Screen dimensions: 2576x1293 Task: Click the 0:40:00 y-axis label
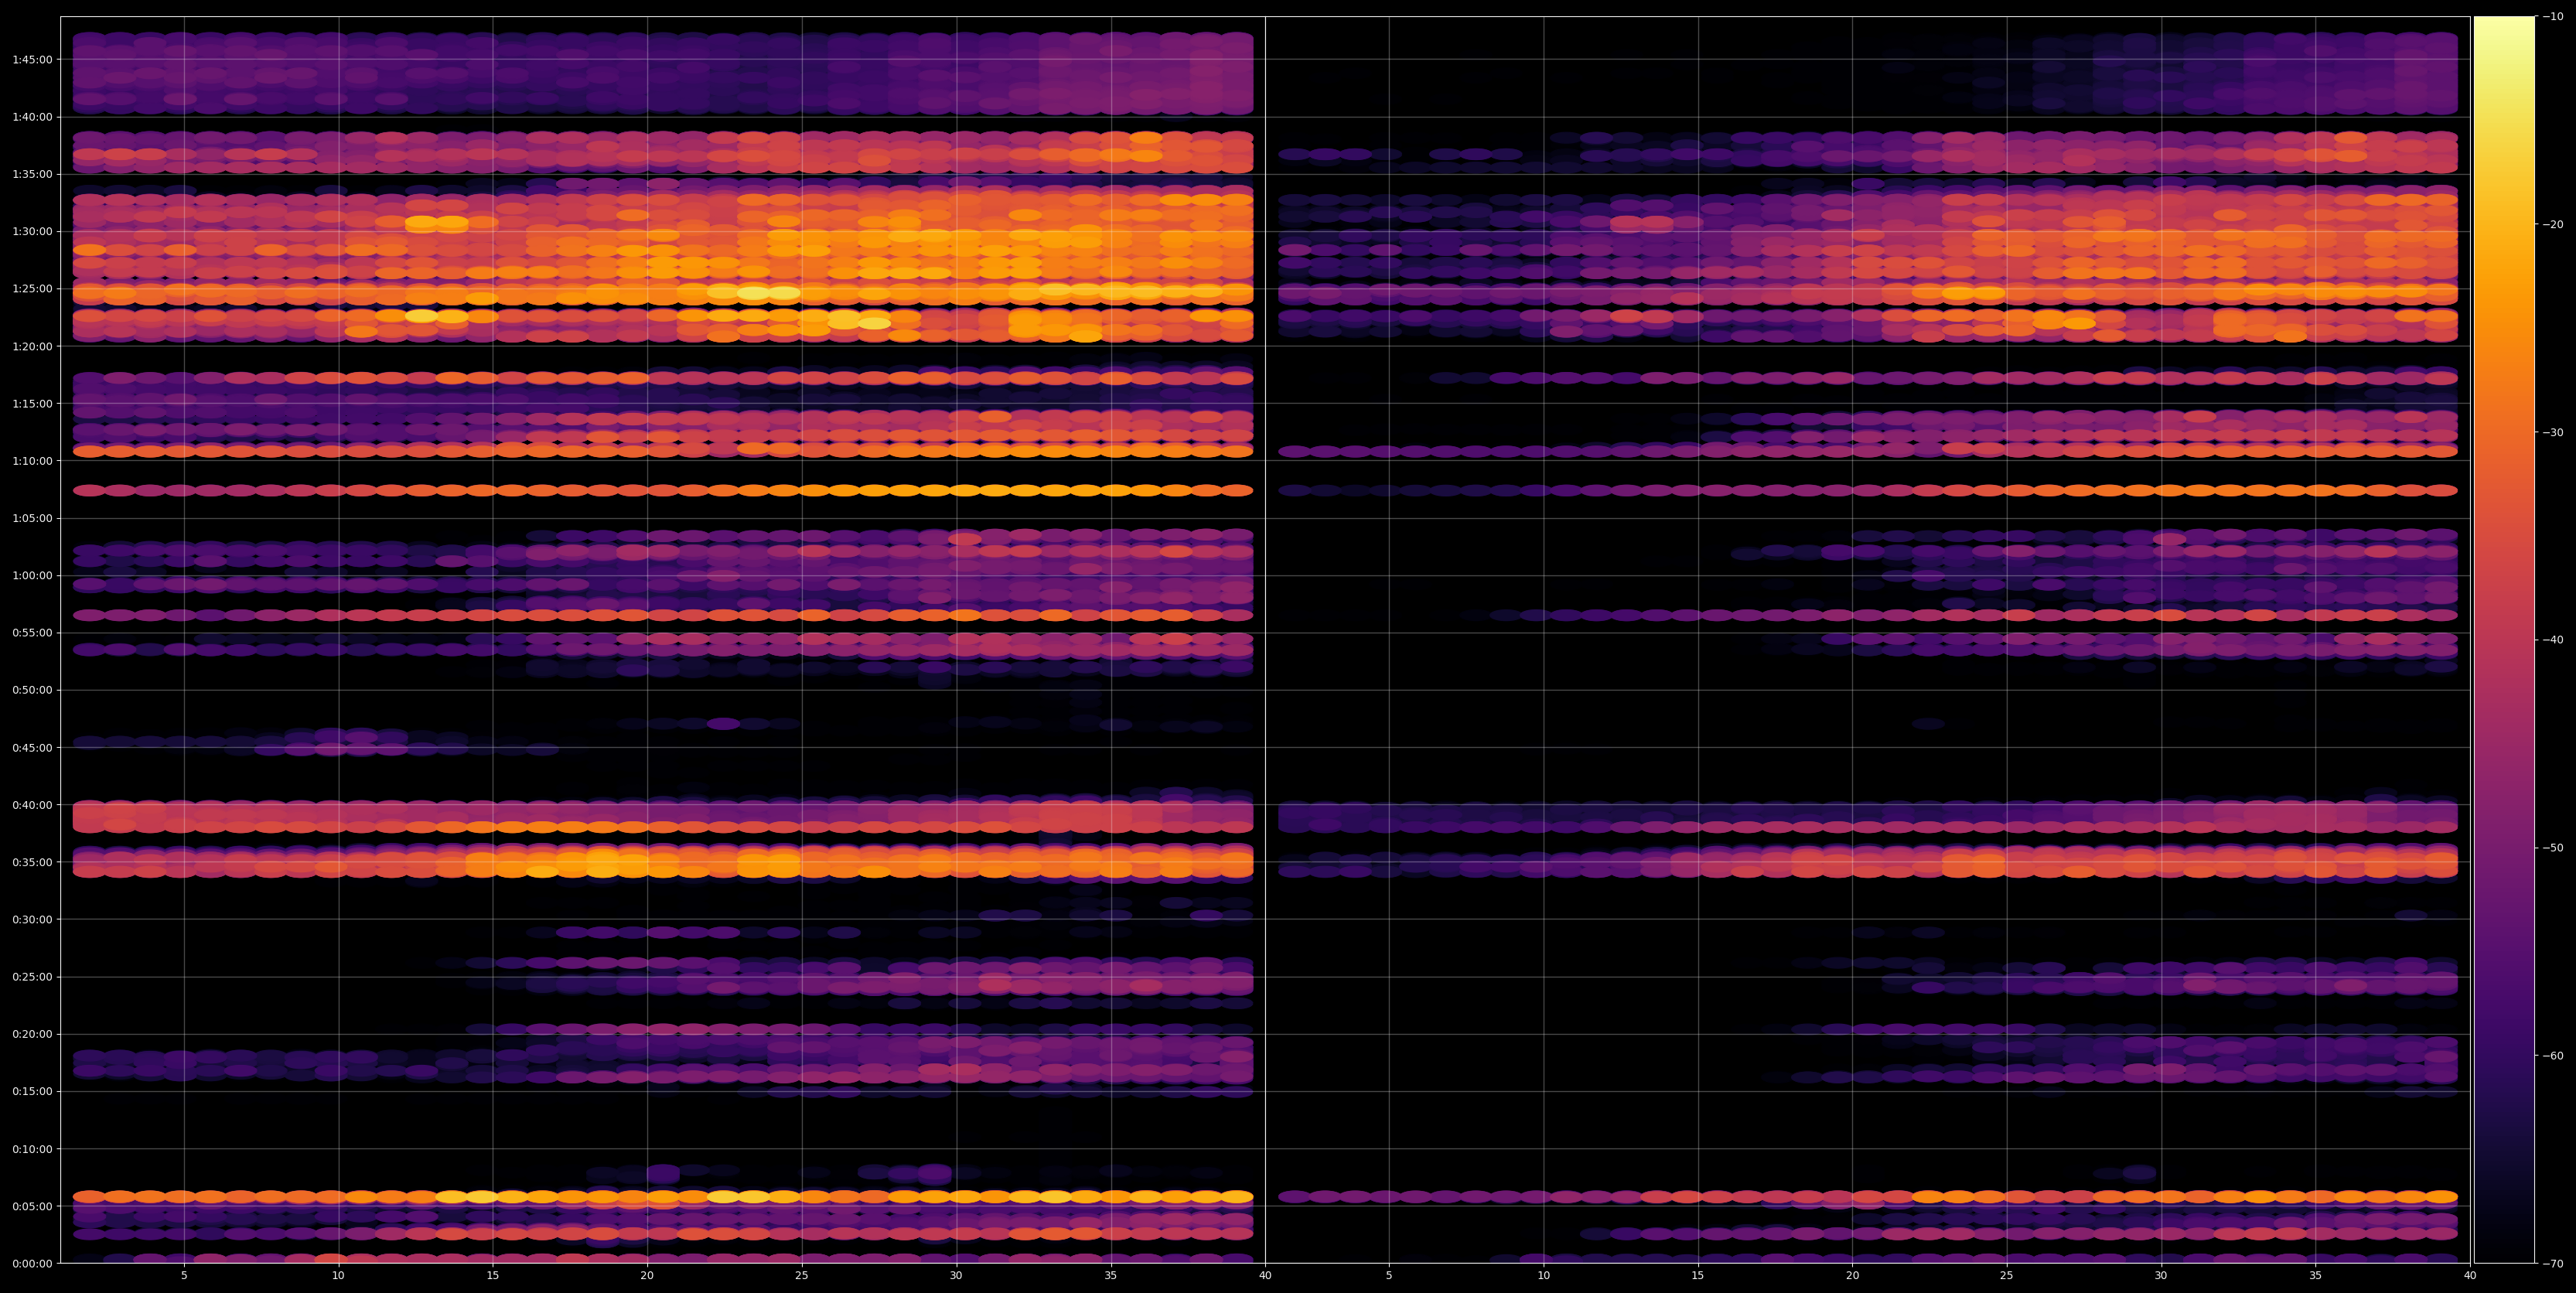coord(32,805)
